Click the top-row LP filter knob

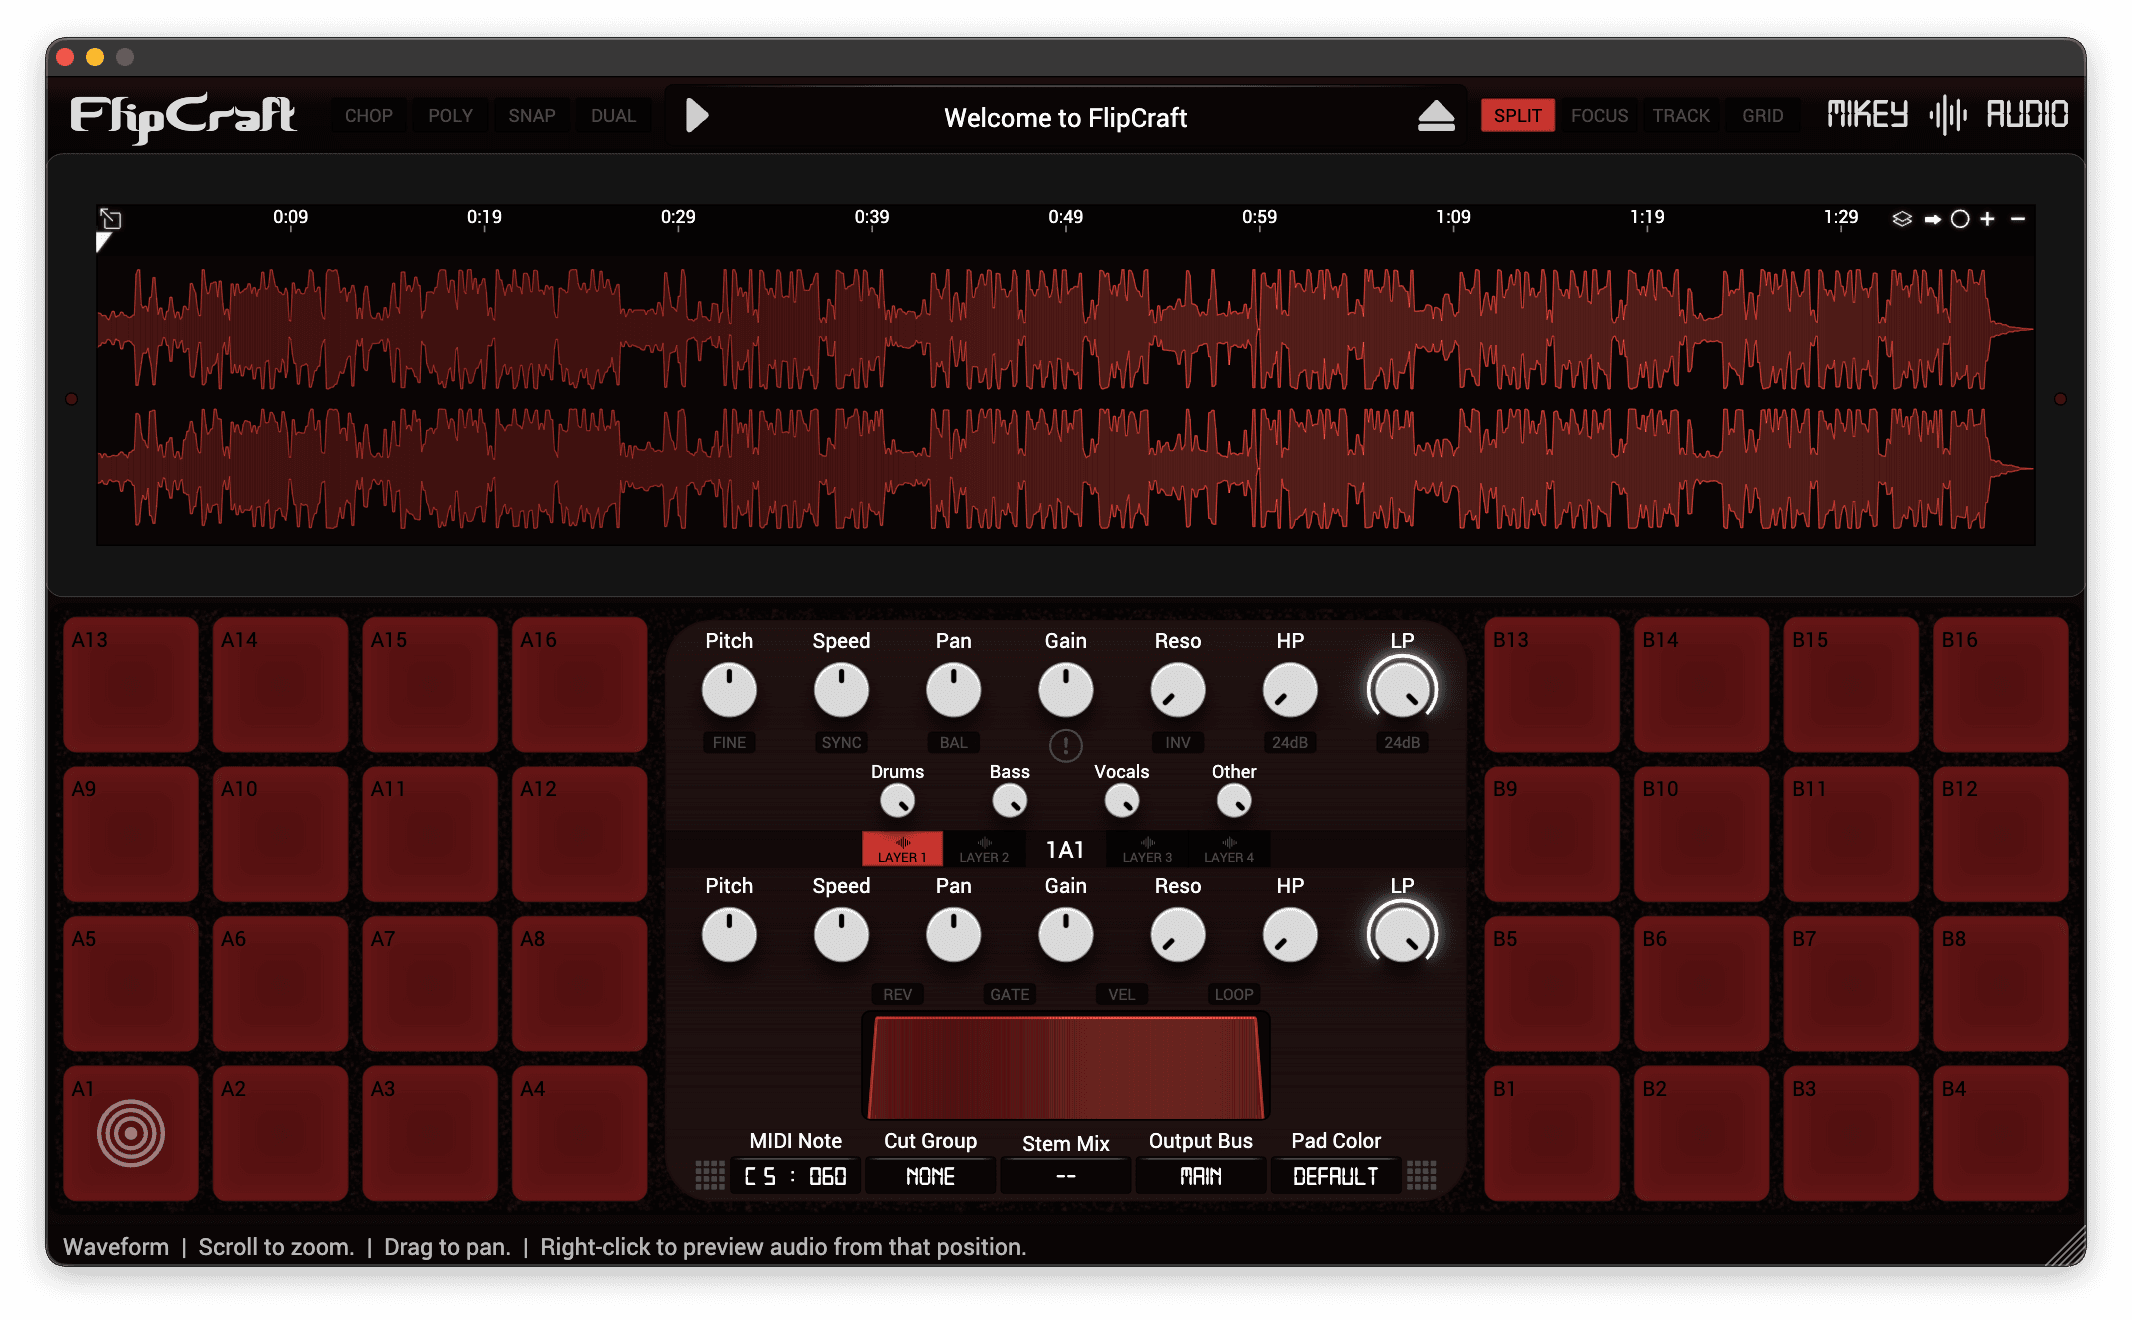tap(1402, 690)
